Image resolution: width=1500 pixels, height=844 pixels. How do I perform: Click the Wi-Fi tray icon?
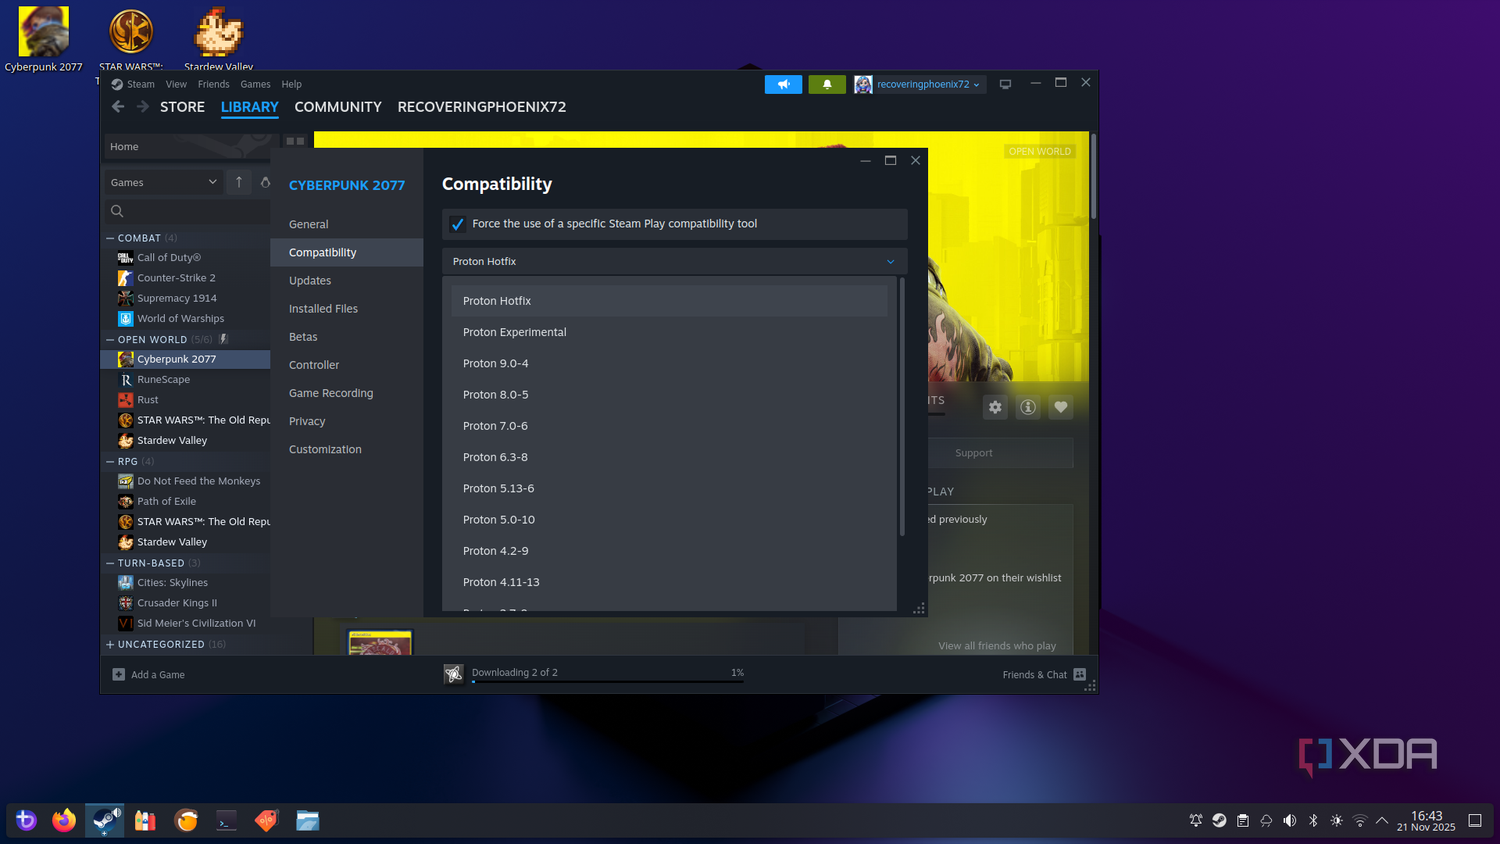pyautogui.click(x=1360, y=821)
